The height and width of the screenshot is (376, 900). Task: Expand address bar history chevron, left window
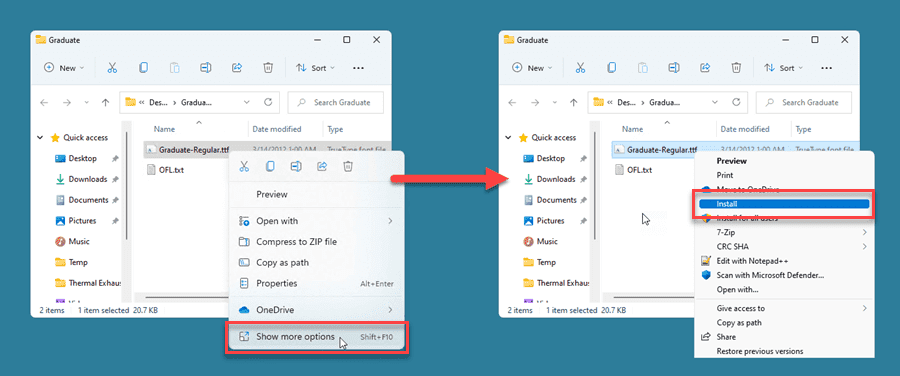[247, 103]
